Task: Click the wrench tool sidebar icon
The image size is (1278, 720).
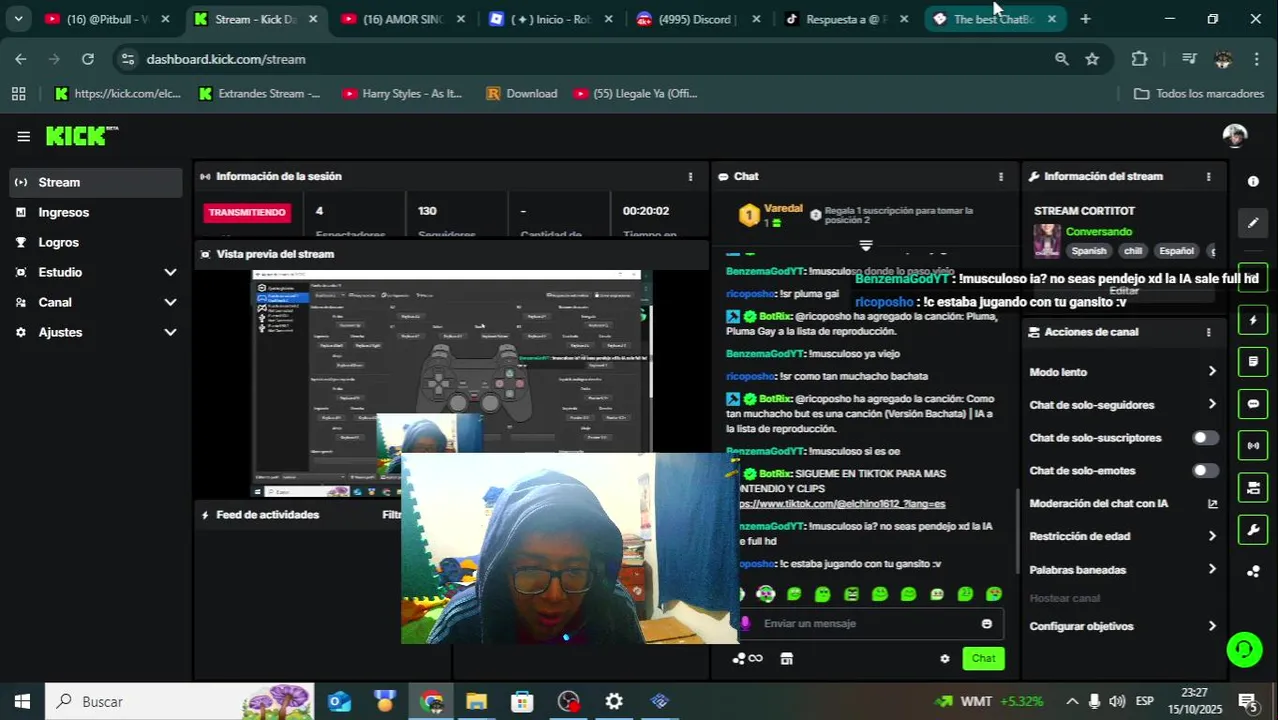Action: click(x=1253, y=530)
